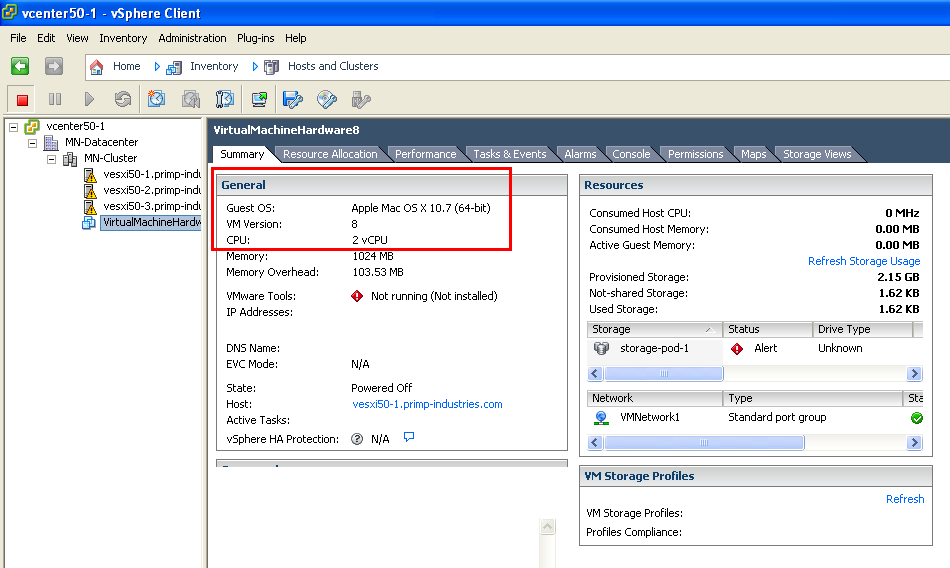This screenshot has width=950, height=568.
Task: Collapse the MN-Datacenter tree node
Action: (33, 143)
